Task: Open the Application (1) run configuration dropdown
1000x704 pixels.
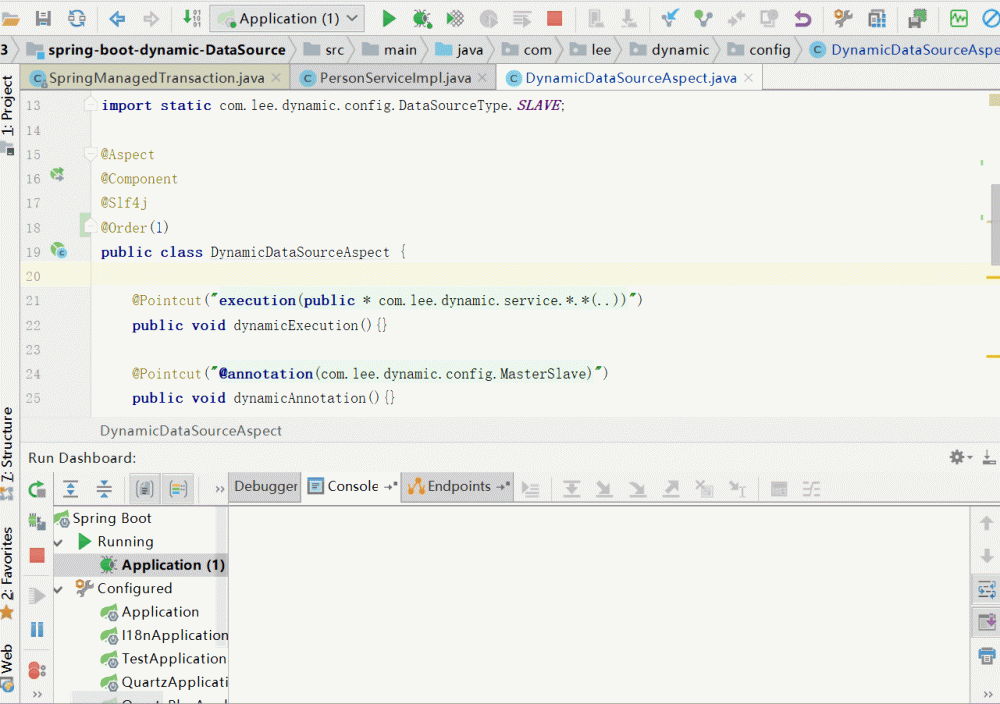Action: pyautogui.click(x=288, y=18)
